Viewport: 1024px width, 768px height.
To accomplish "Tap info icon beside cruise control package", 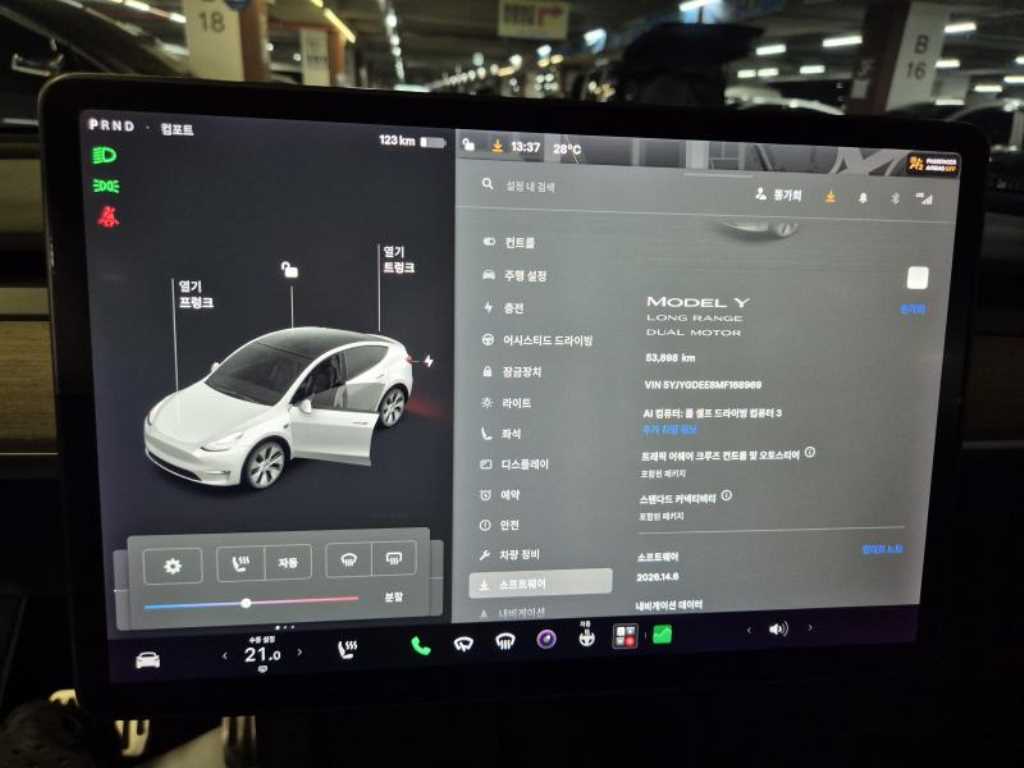I will (x=810, y=452).
